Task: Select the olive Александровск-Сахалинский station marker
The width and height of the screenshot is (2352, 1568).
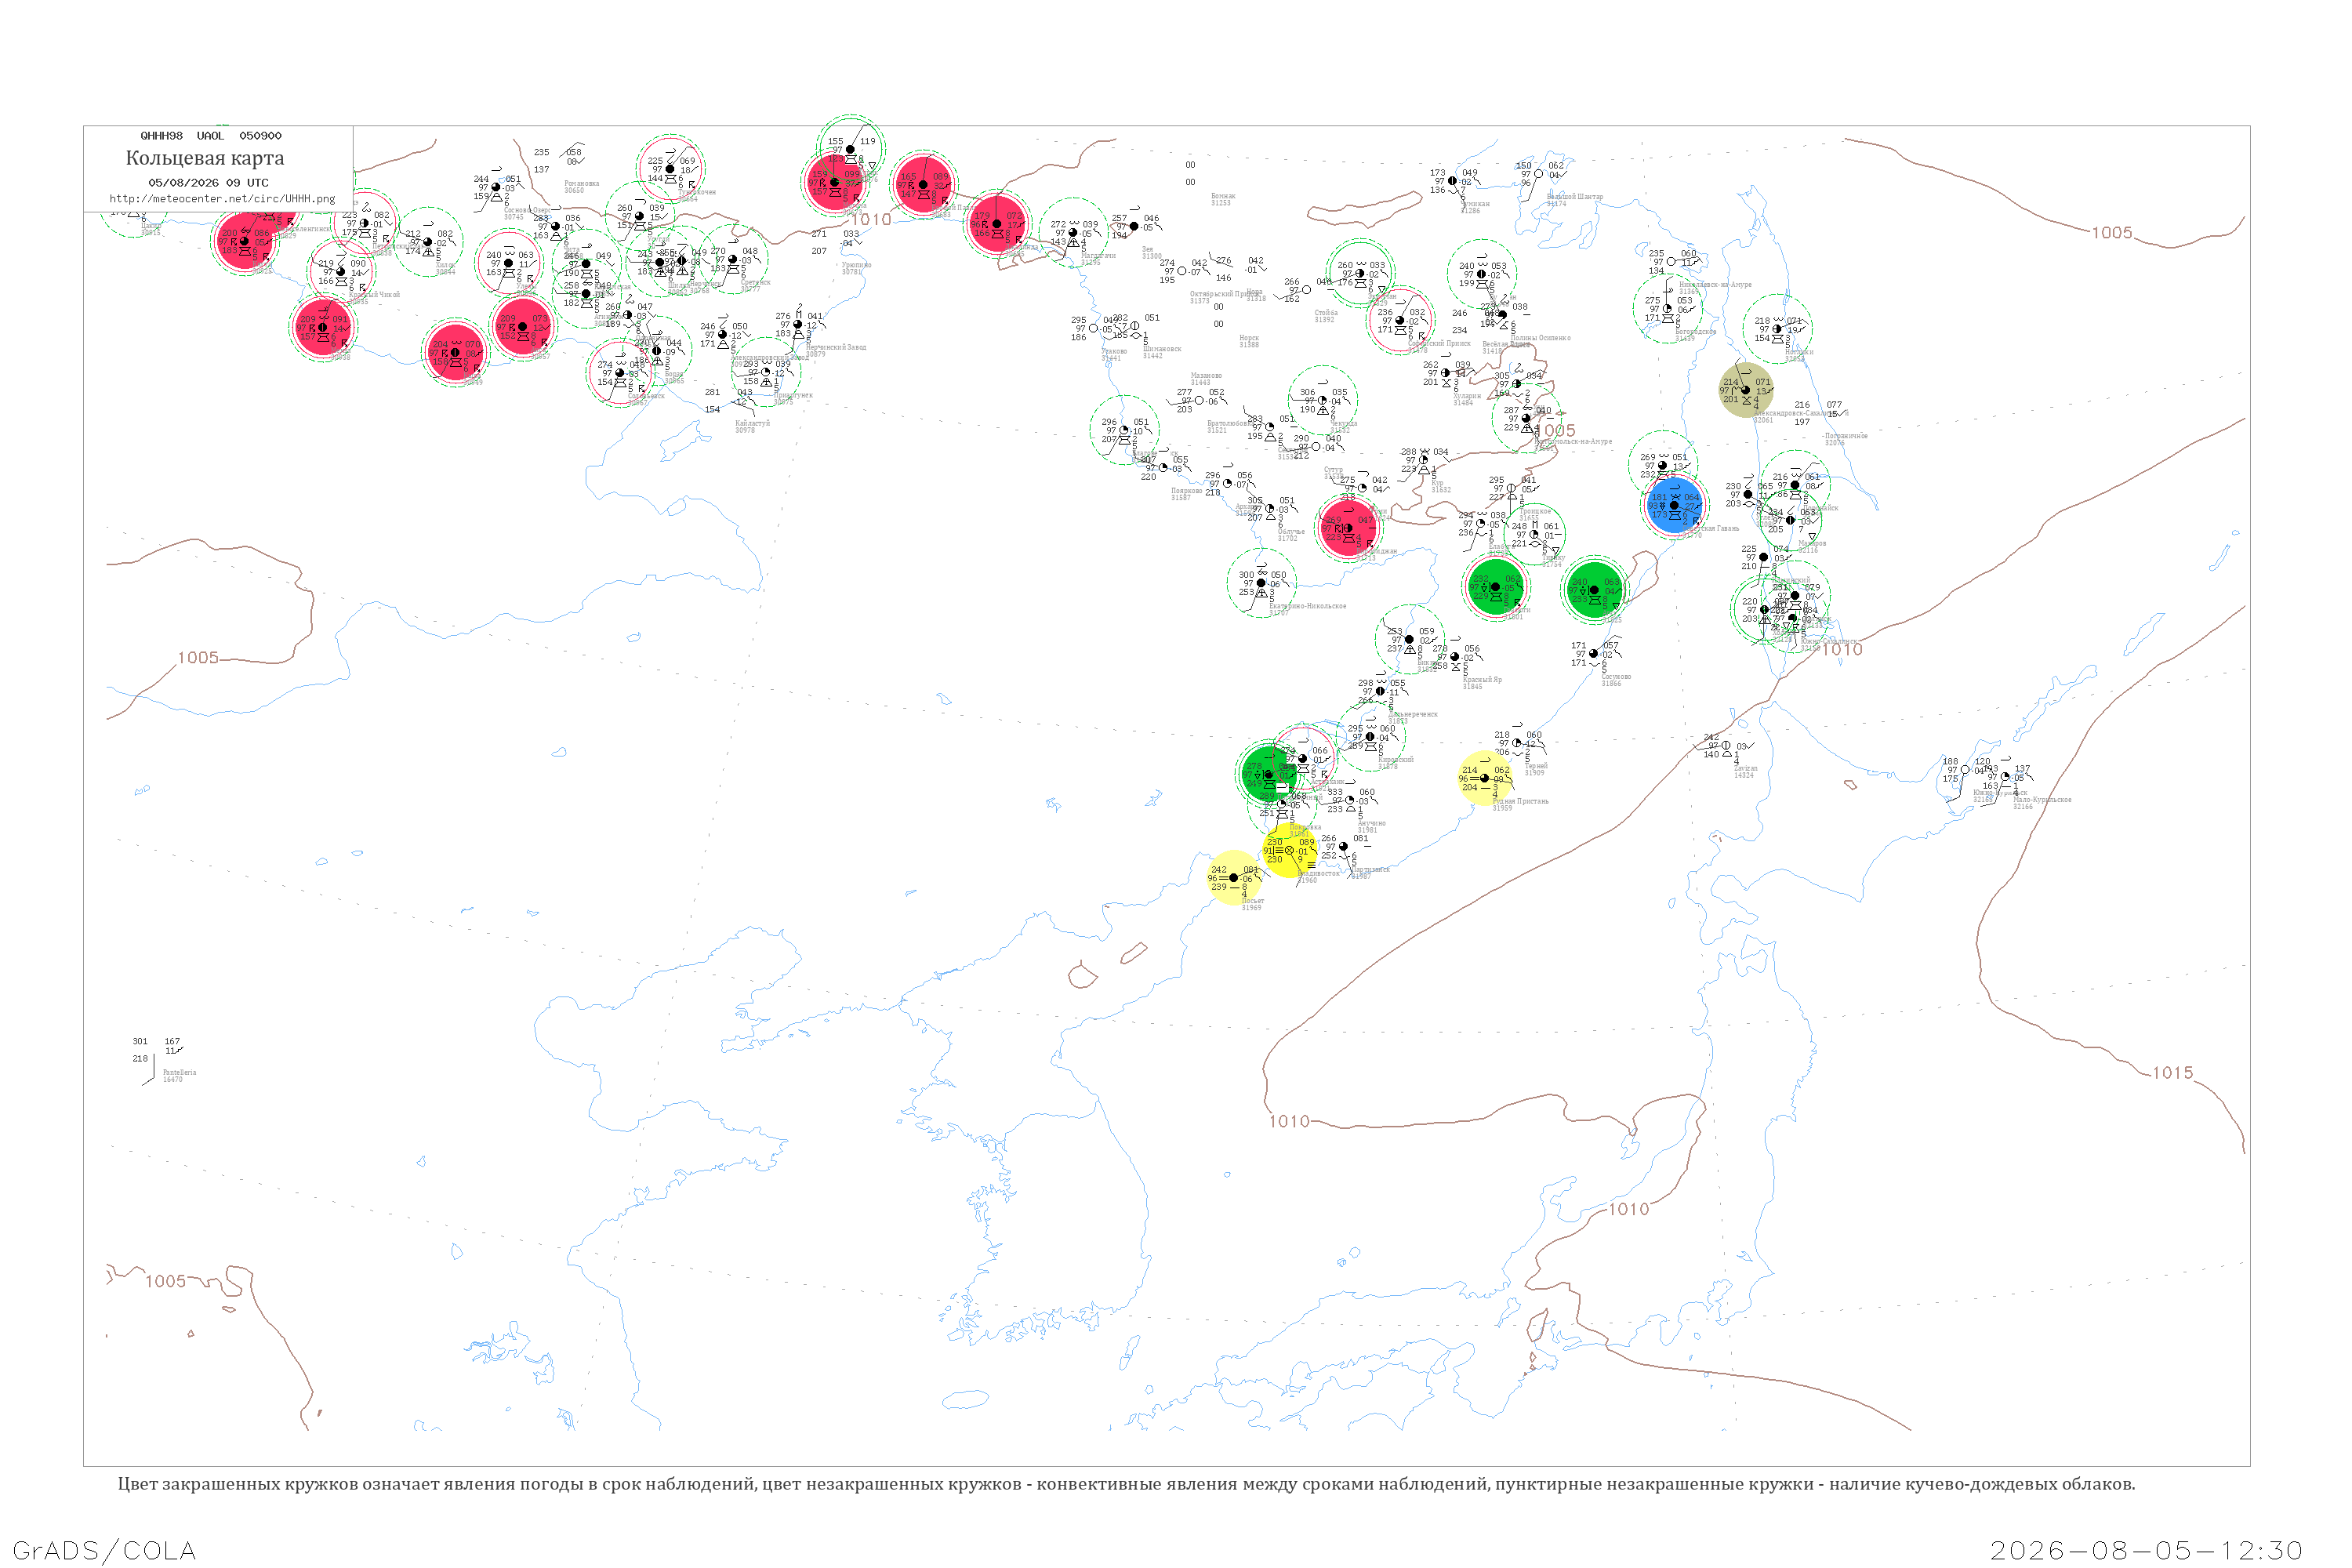Action: 1746,390
